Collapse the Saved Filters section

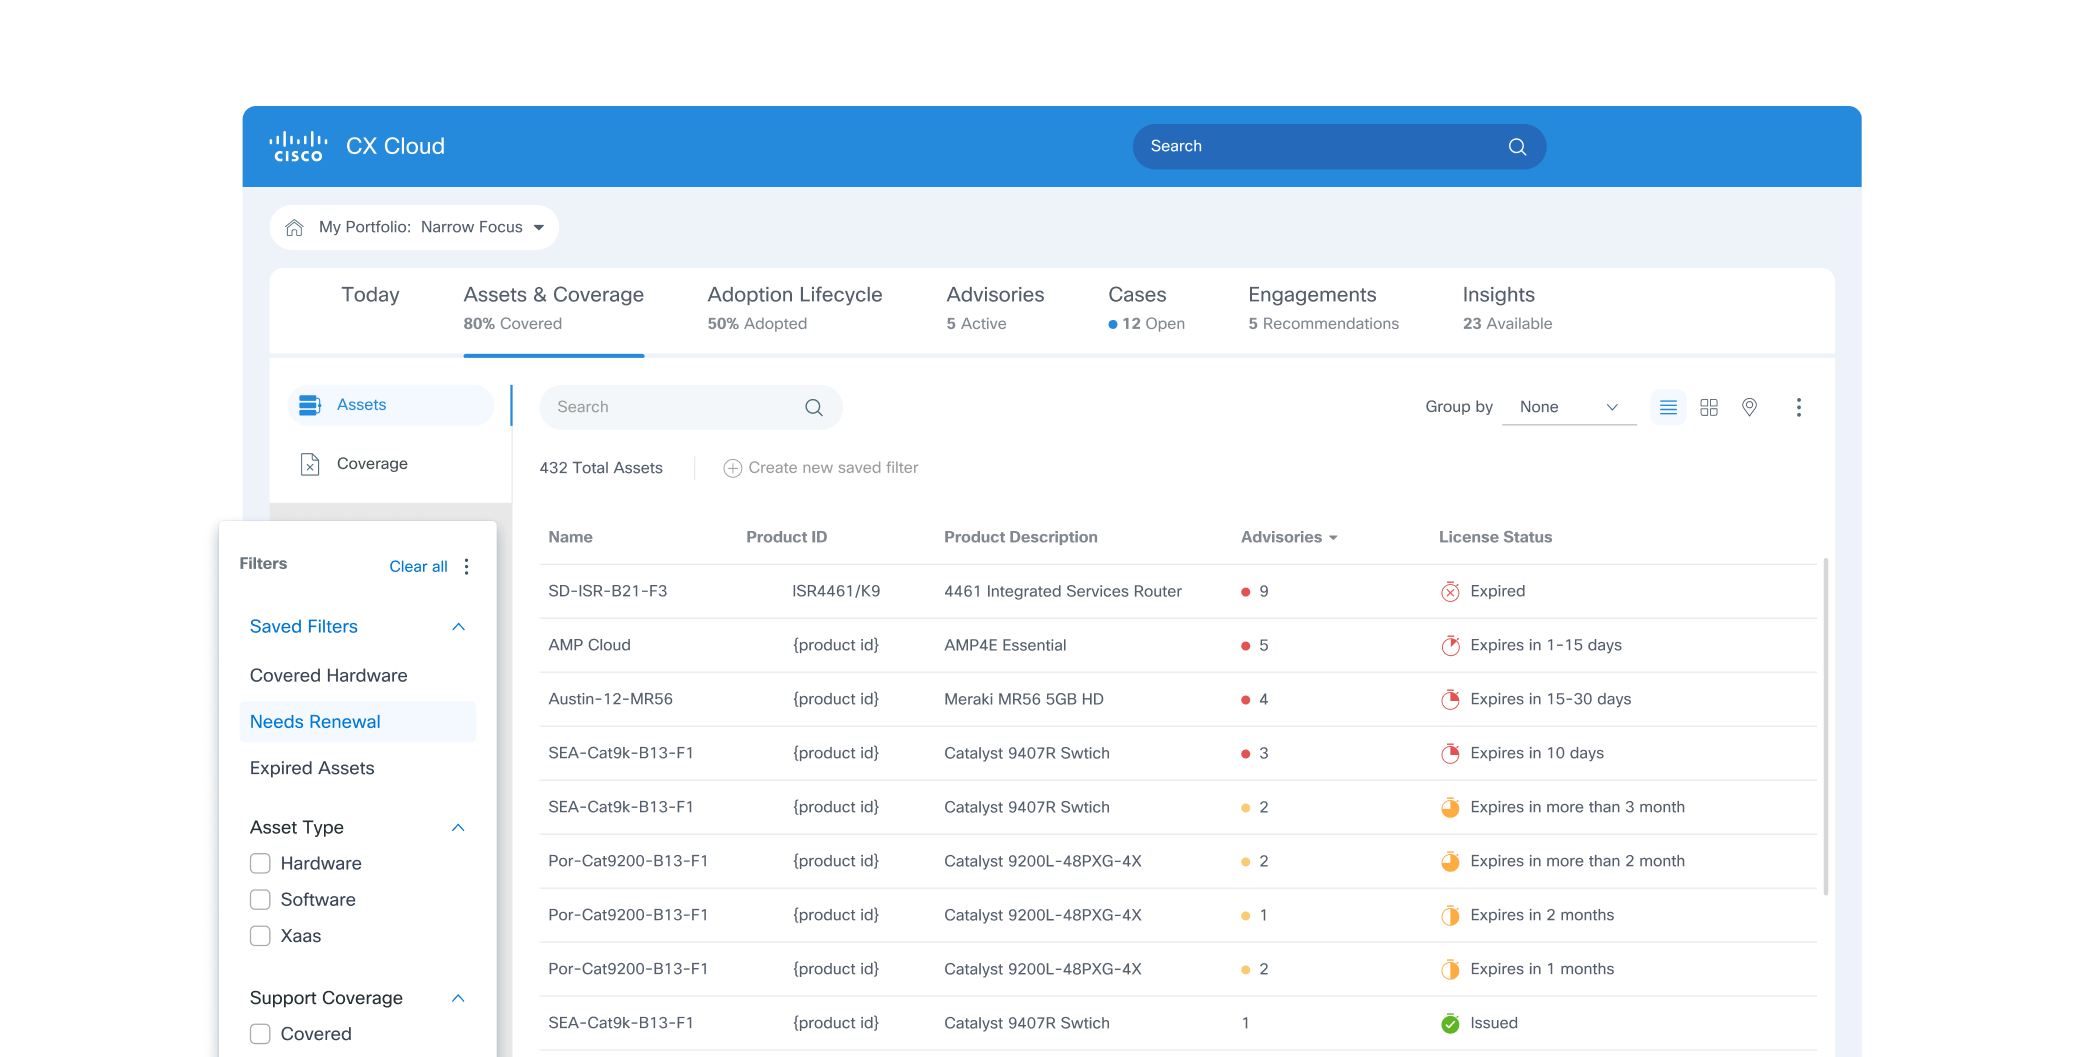coord(459,627)
